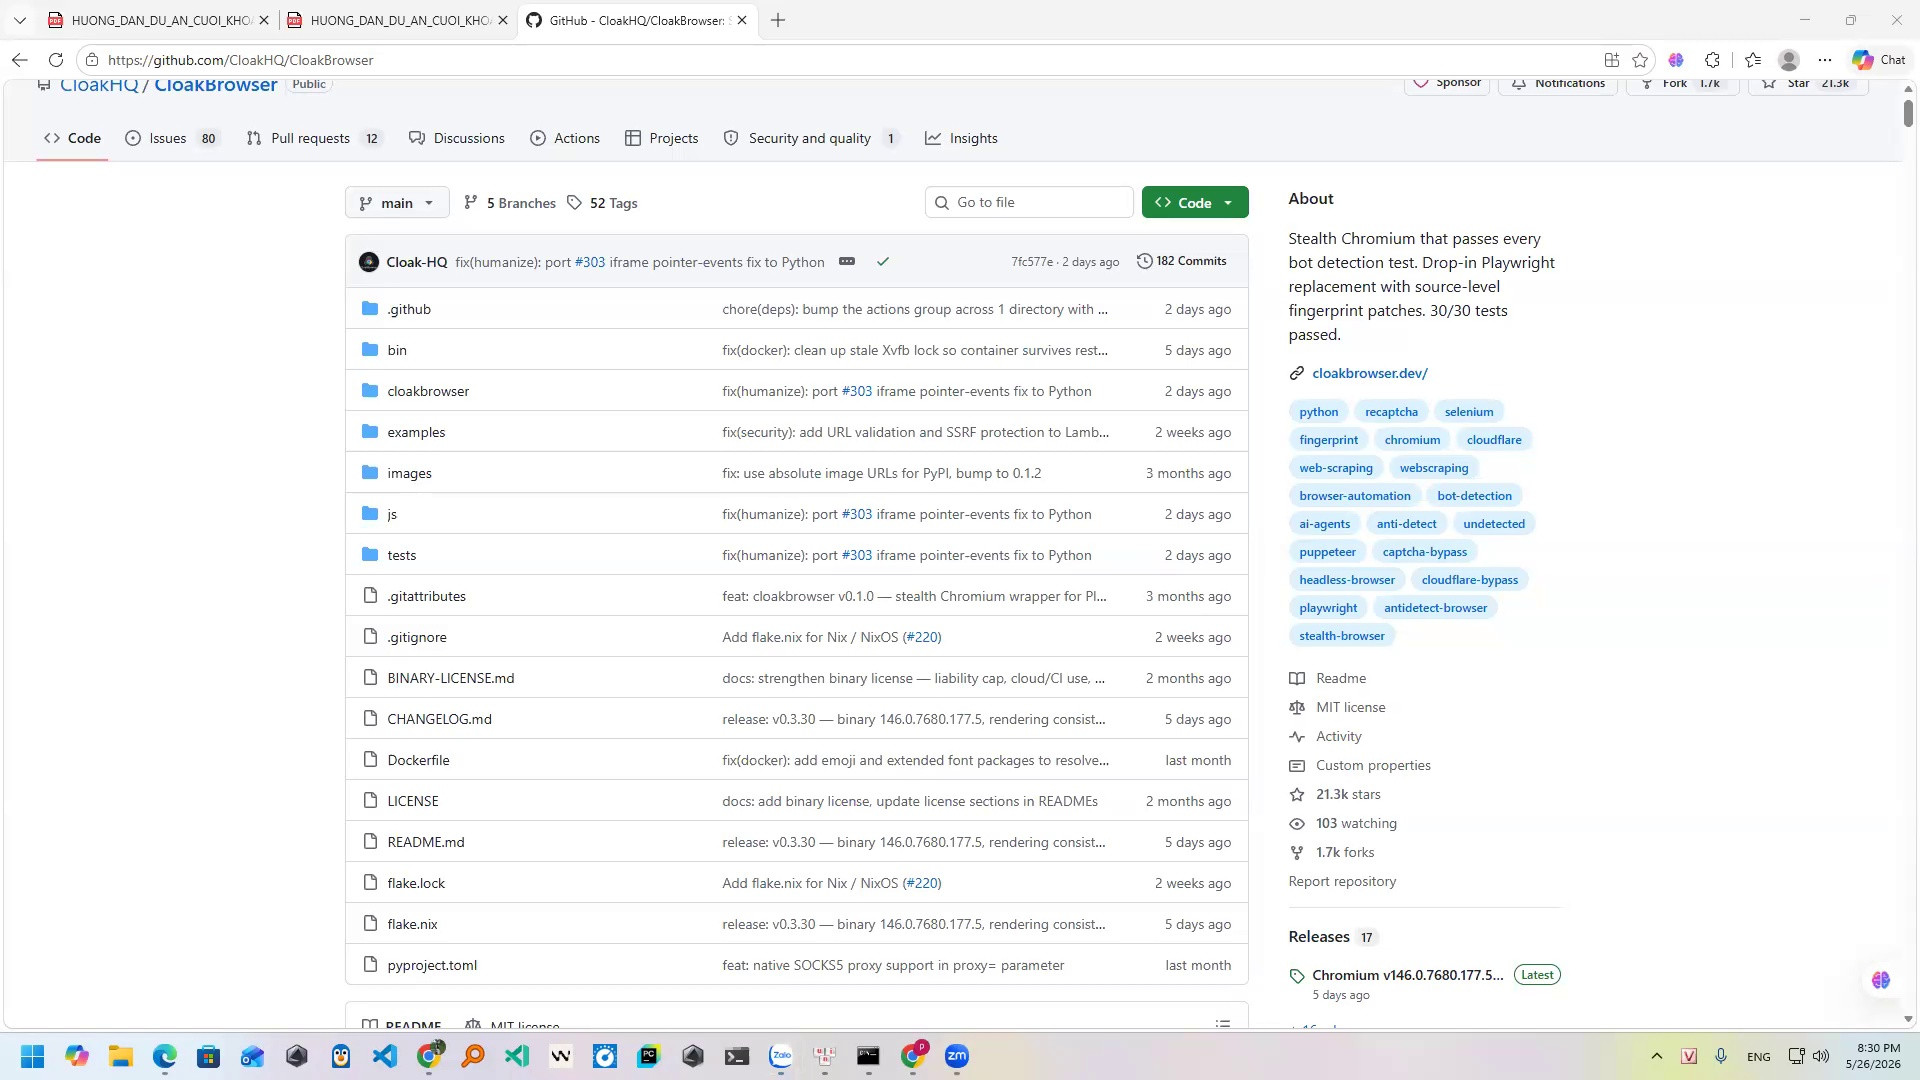The height and width of the screenshot is (1080, 1920).
Task: Click the commit status checkmark icon
Action: click(x=883, y=262)
